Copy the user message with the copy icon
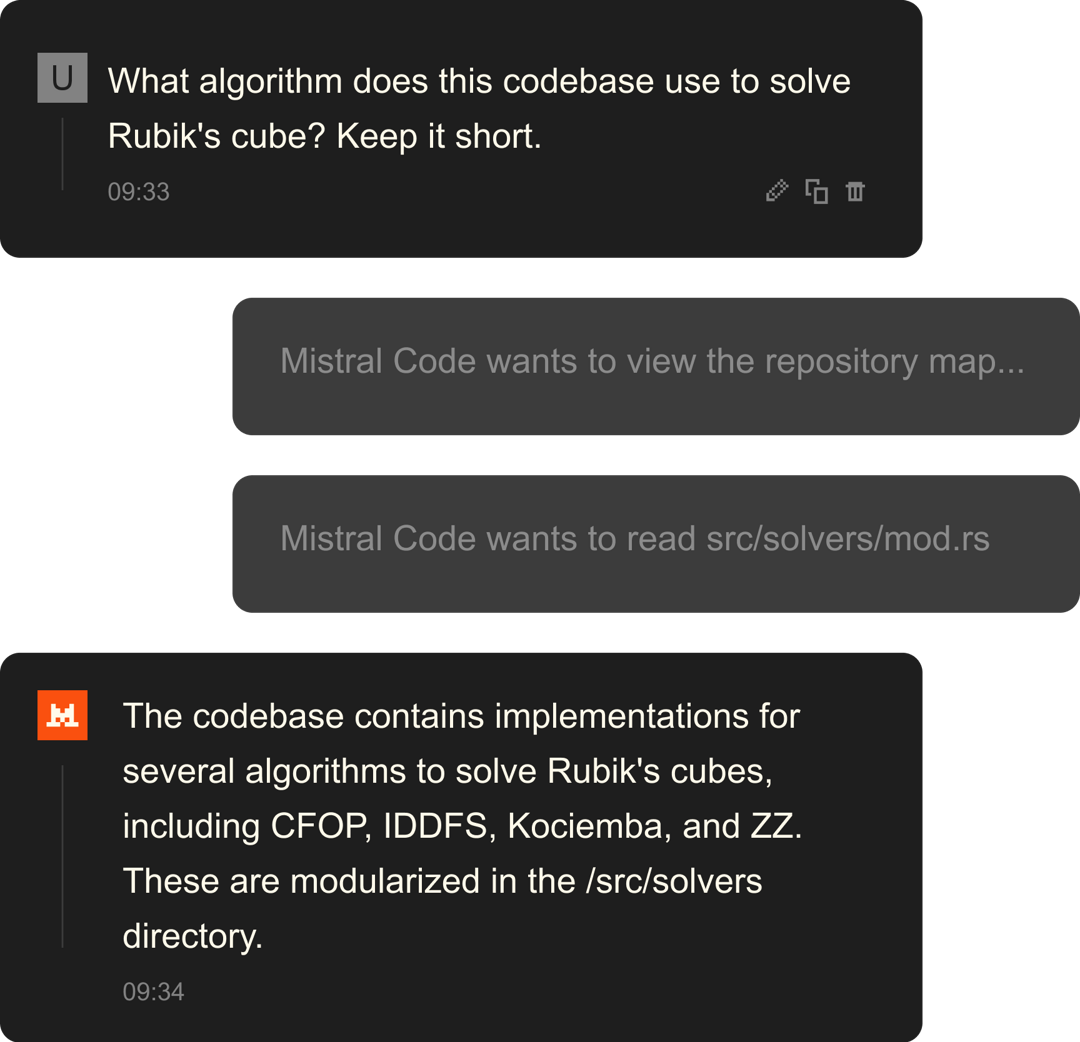This screenshot has width=1080, height=1042. [816, 191]
